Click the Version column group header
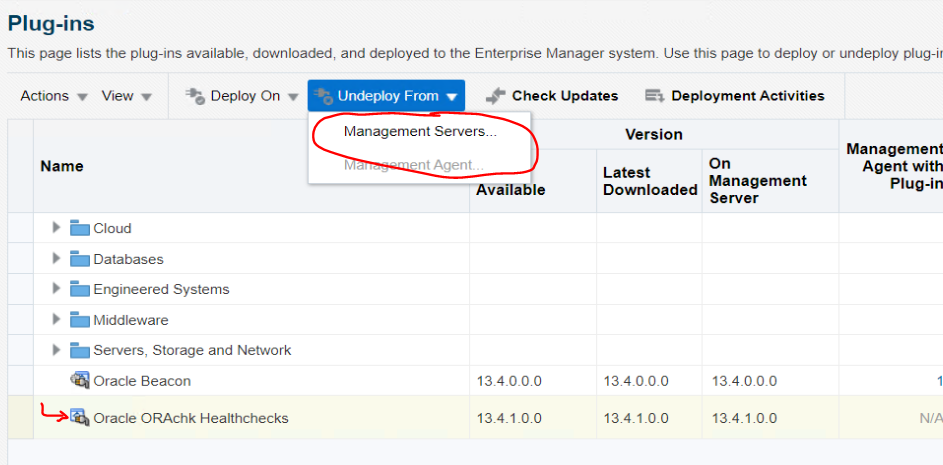Image resolution: width=943 pixels, height=465 pixels. click(x=654, y=134)
